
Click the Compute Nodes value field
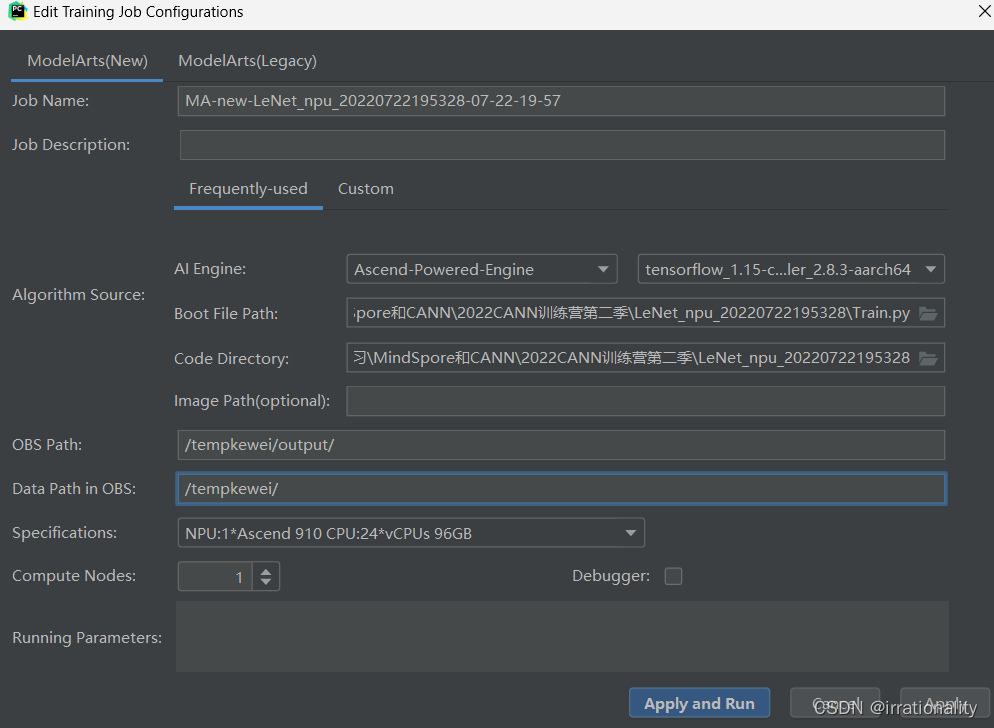(215, 576)
